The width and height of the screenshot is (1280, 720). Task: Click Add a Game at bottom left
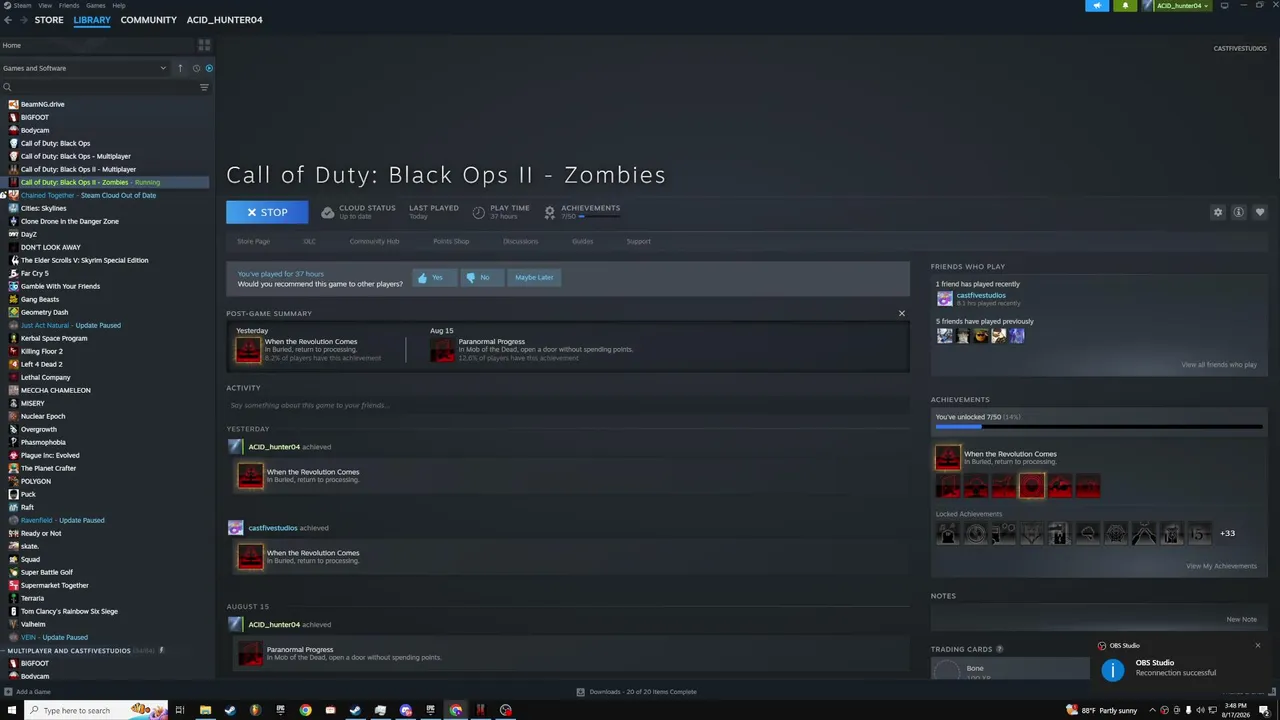27,692
